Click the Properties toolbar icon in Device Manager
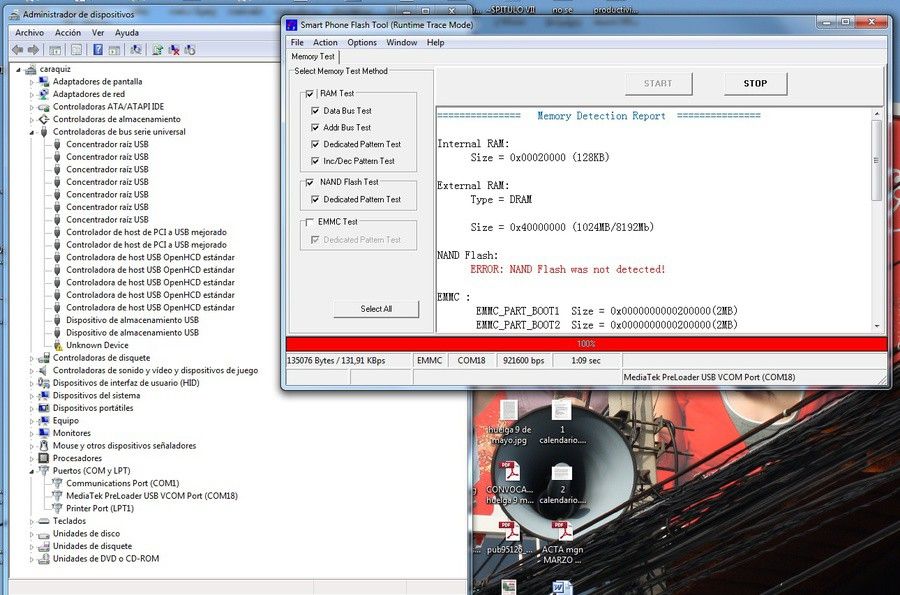The image size is (900, 595). pyautogui.click(x=76, y=50)
